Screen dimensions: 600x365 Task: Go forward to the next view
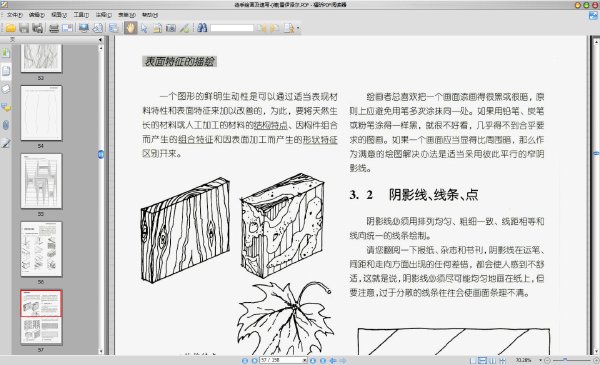[x=343, y=360]
